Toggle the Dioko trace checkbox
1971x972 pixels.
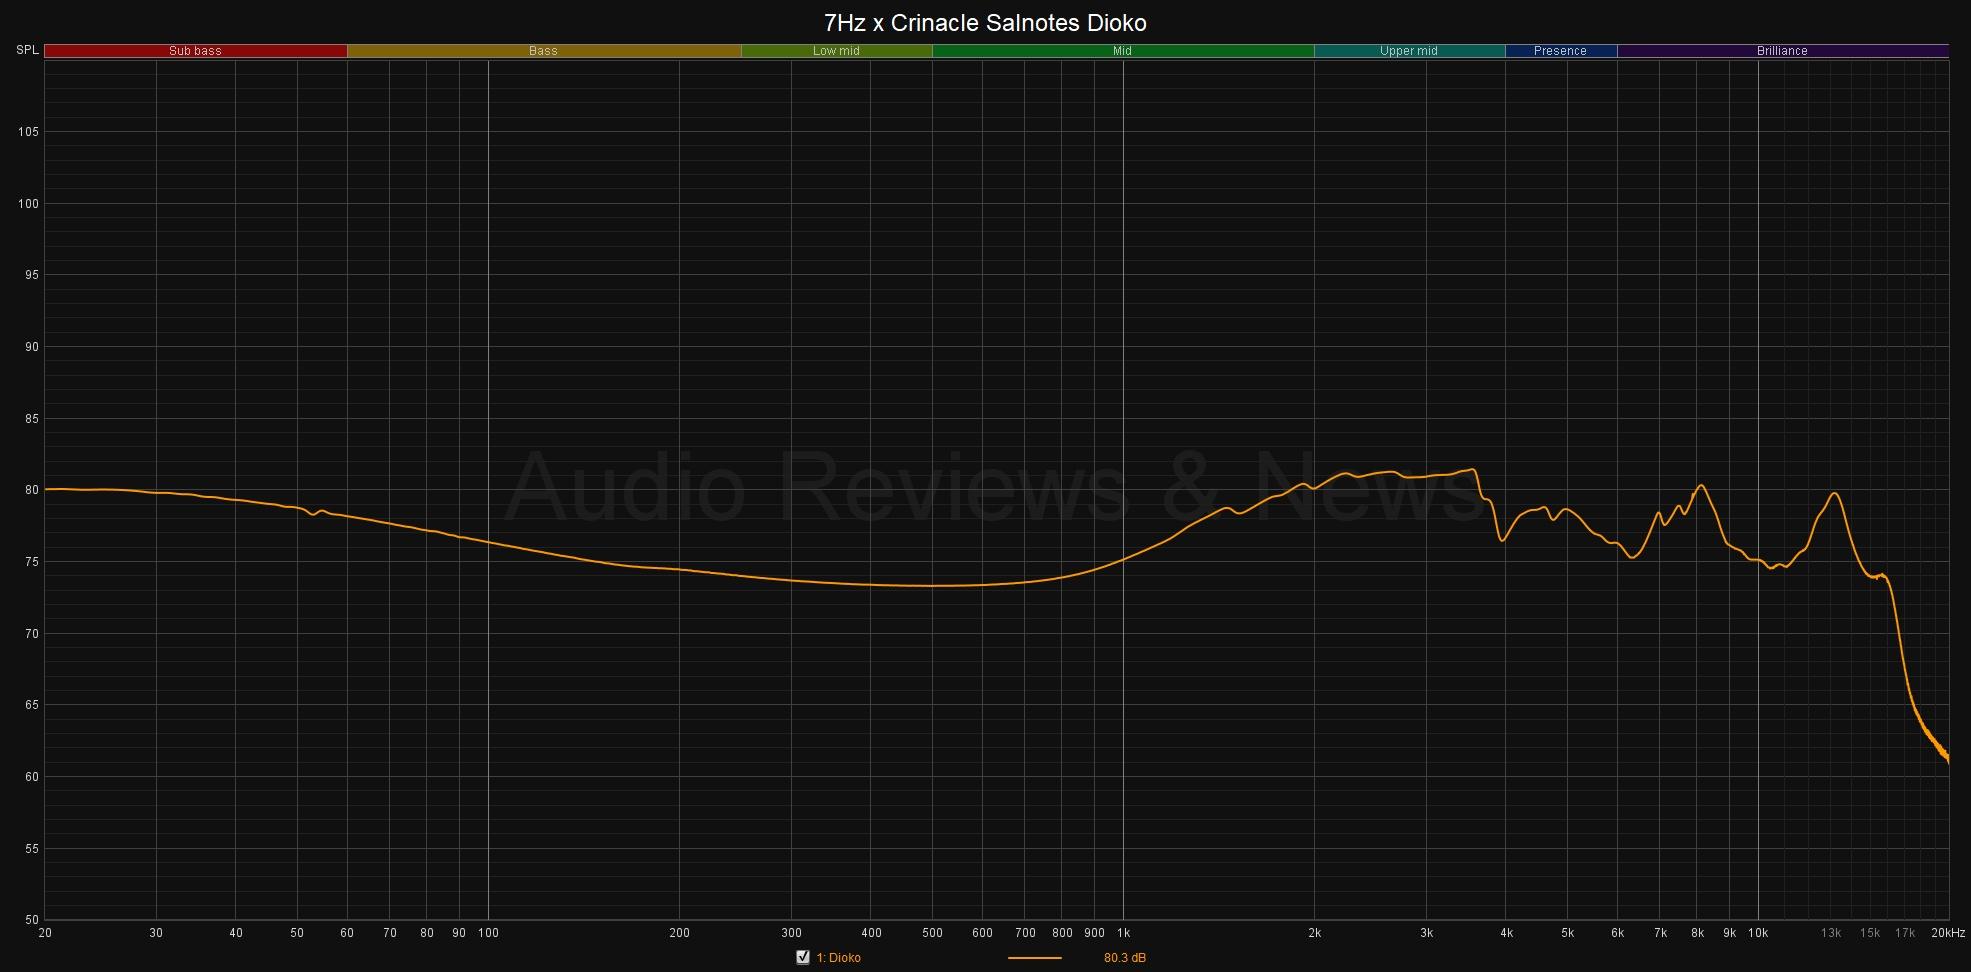click(802, 958)
